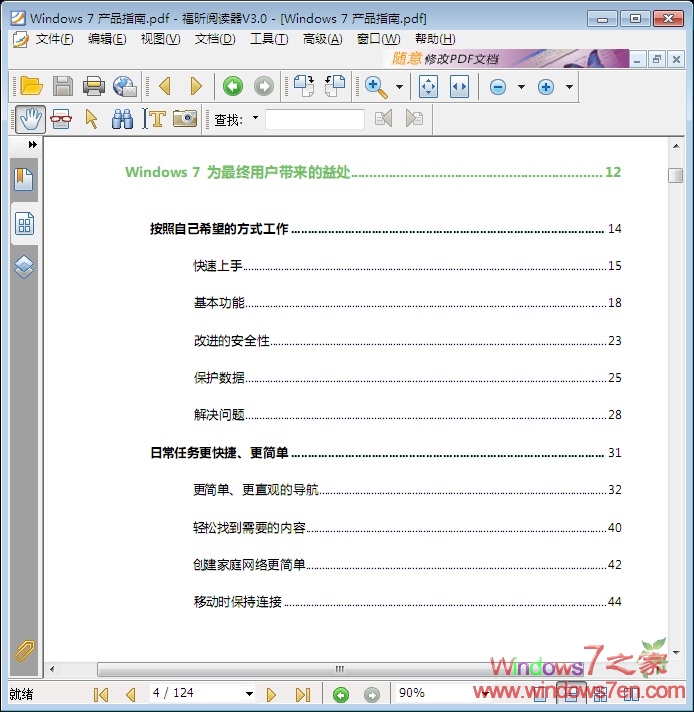The width and height of the screenshot is (694, 712).
Task: Go to previous page in status bar
Action: point(131,695)
